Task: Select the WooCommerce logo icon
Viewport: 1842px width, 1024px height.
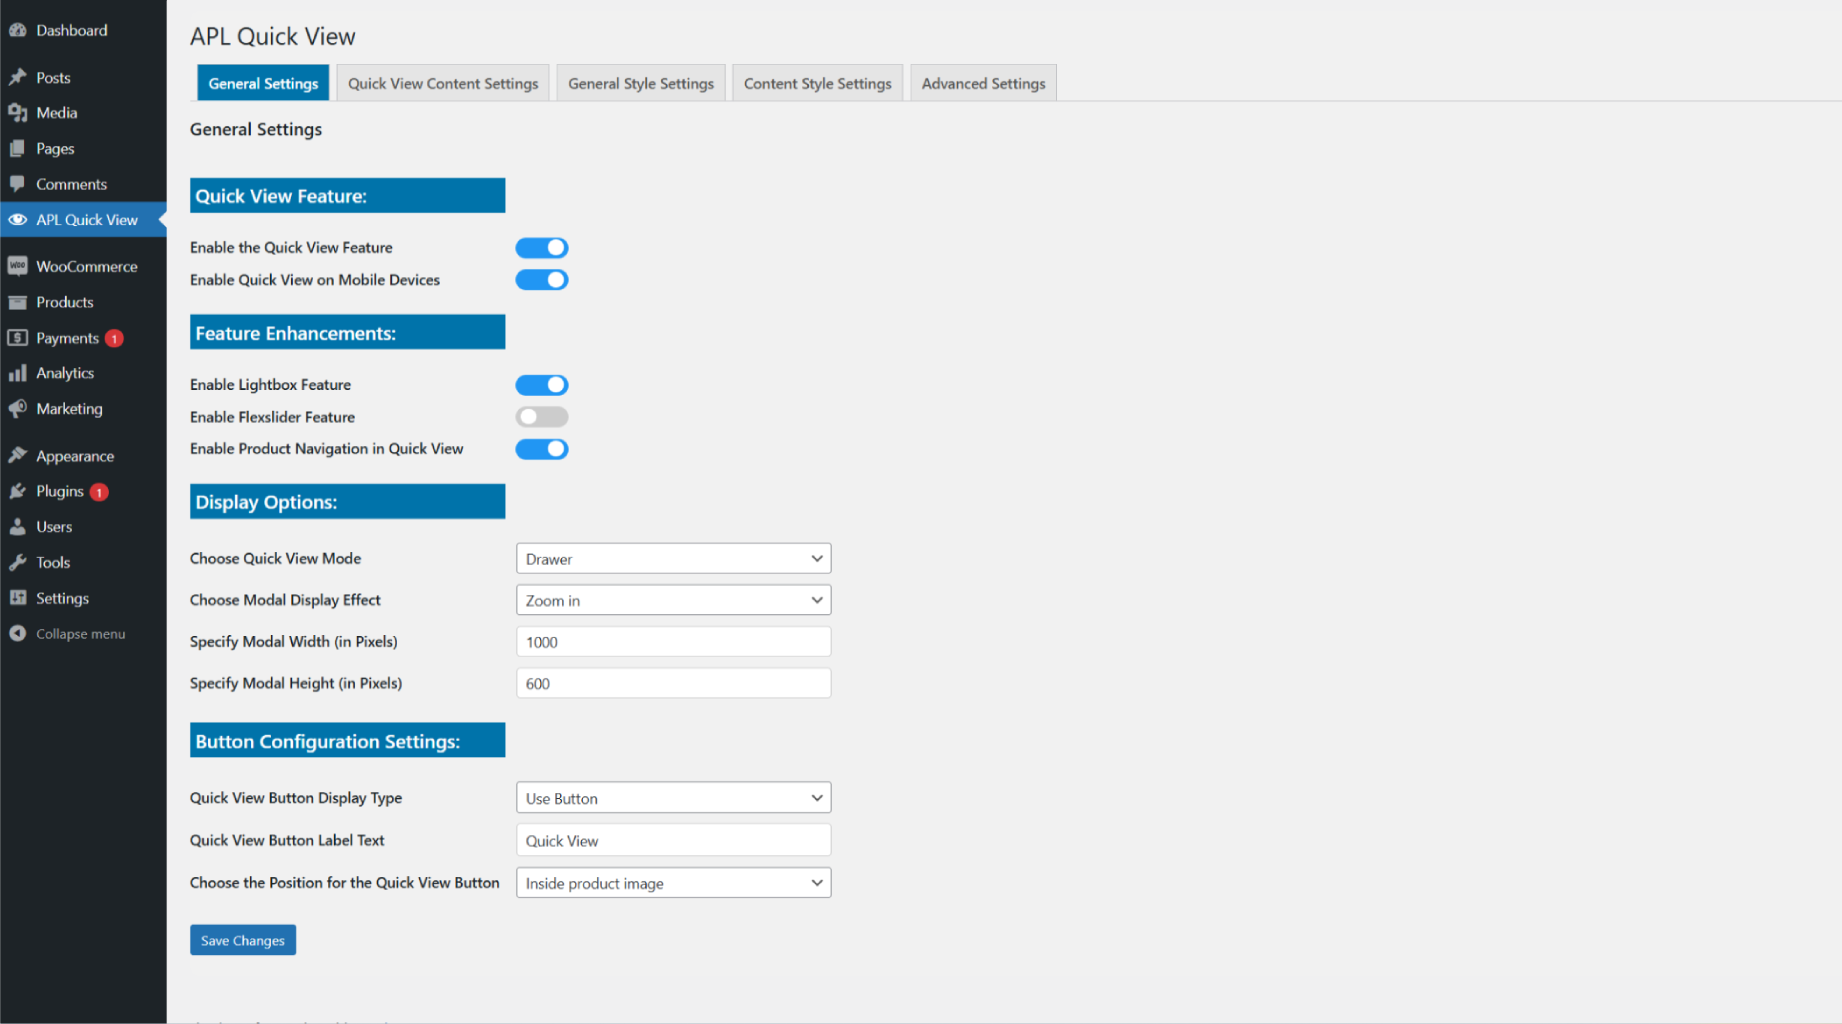Action: click(17, 266)
